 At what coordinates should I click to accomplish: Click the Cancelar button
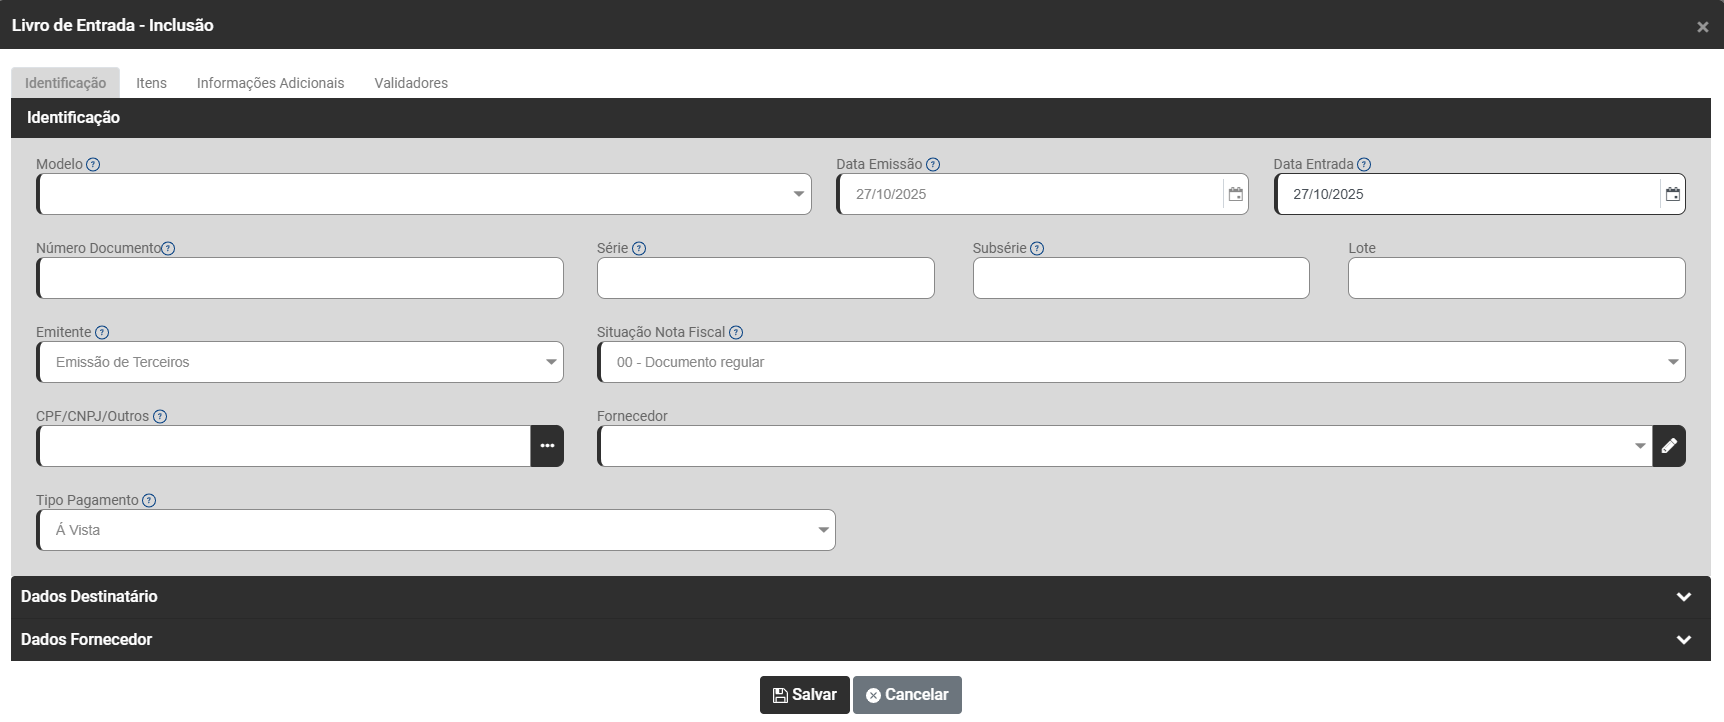pos(907,695)
